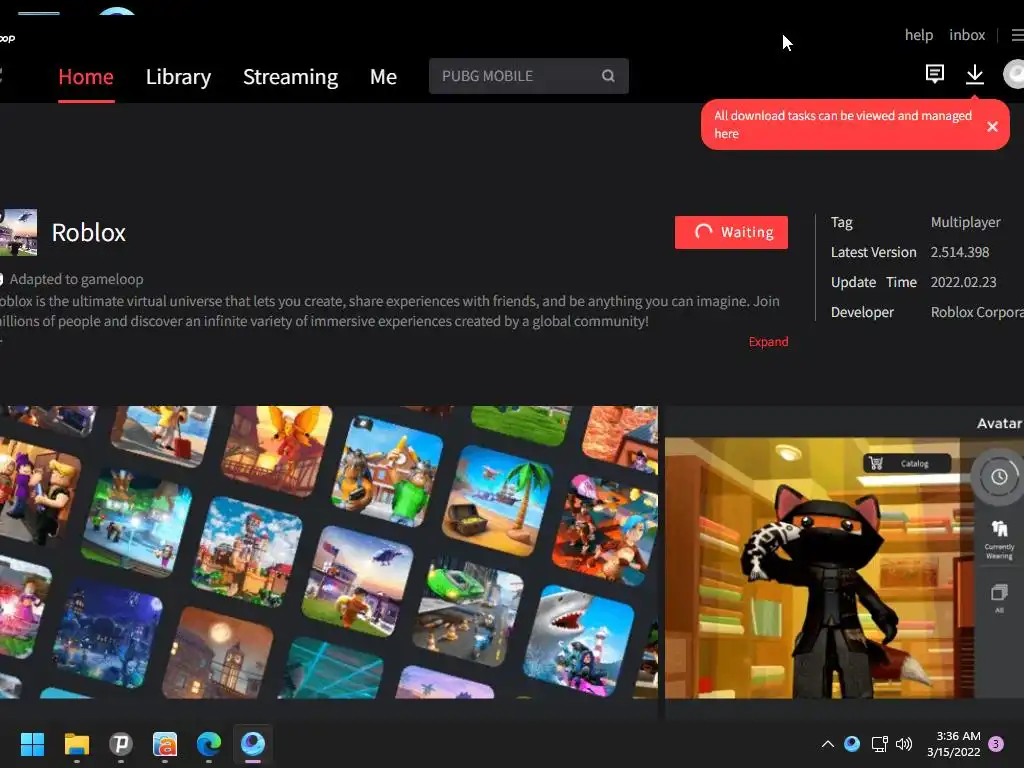The width and height of the screenshot is (1024, 768).
Task: Expand the Roblox description
Action: click(x=768, y=342)
